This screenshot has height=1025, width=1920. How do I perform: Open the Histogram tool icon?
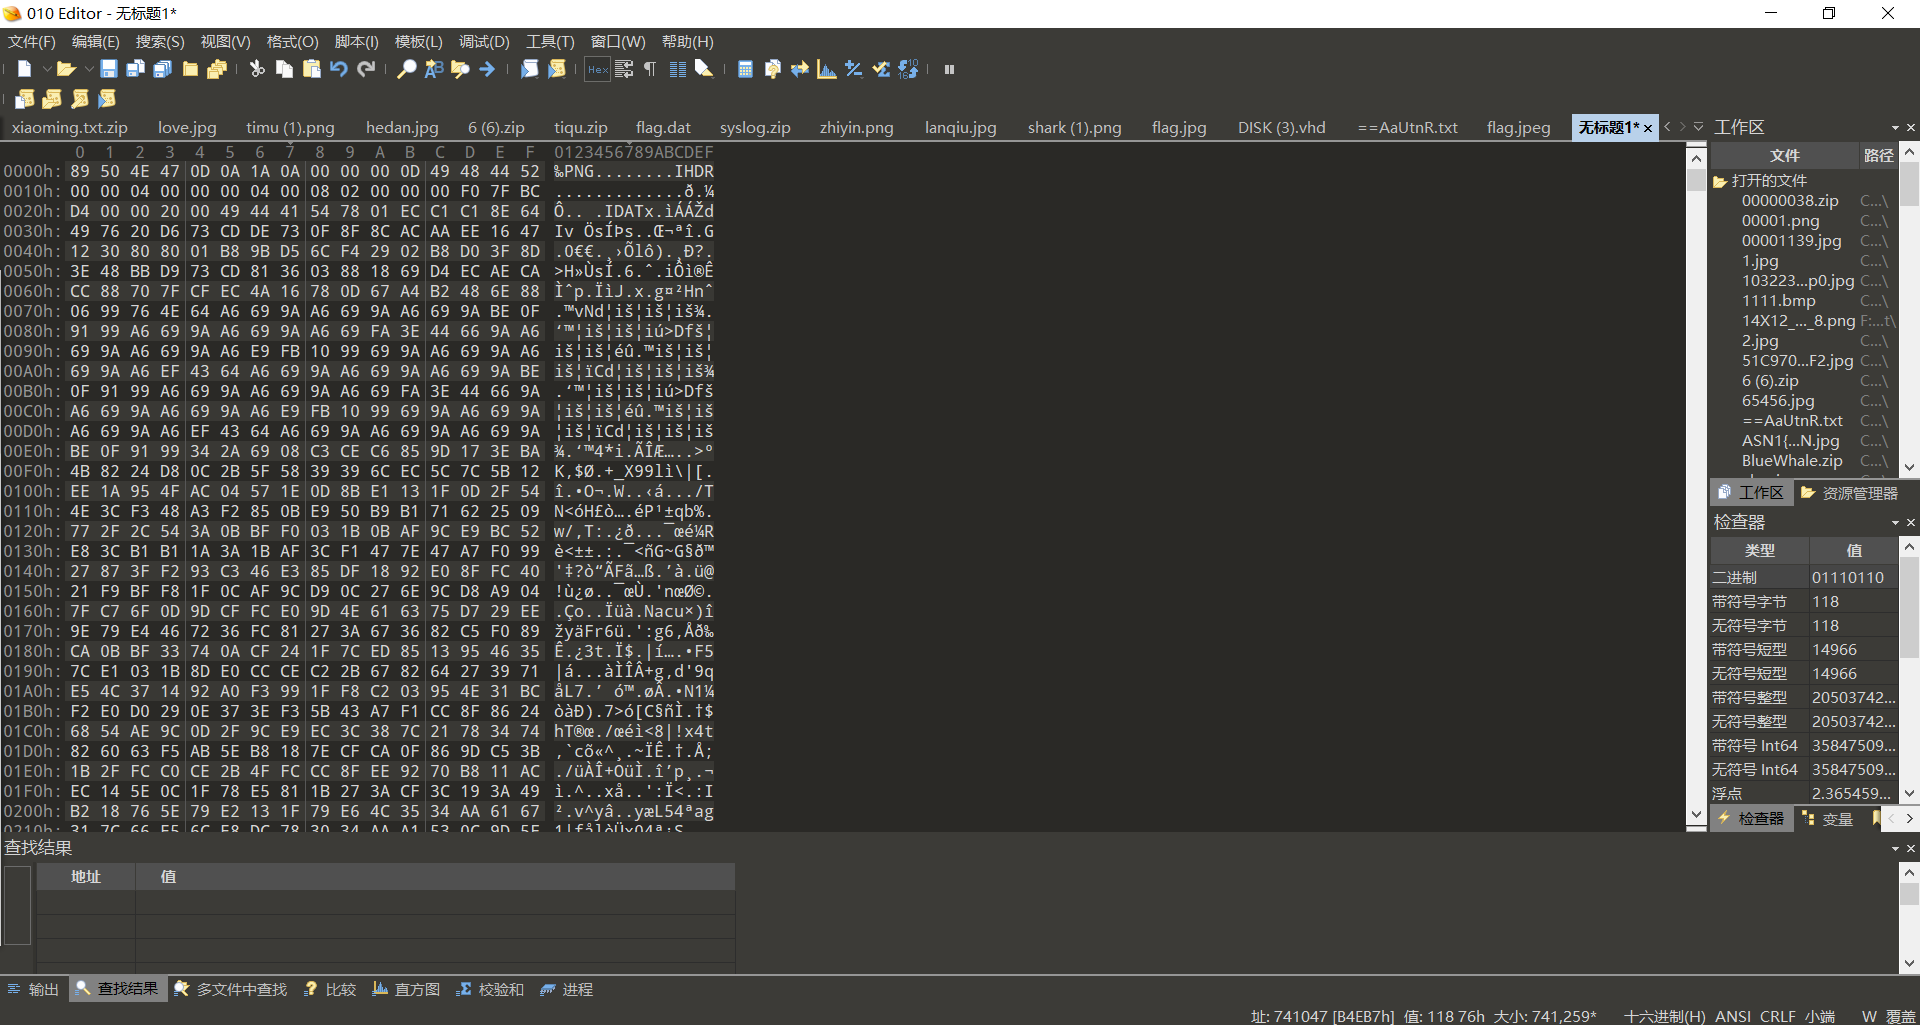(x=826, y=69)
